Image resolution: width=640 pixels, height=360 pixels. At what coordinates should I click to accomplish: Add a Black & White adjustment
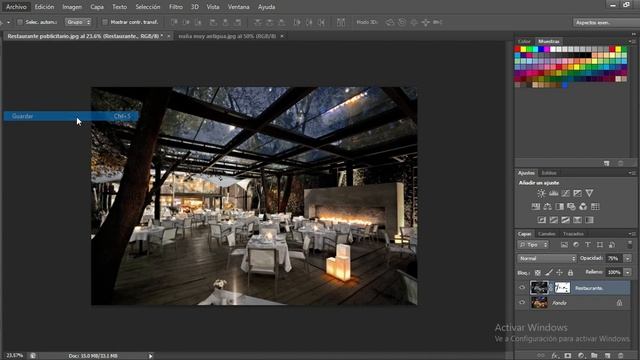tap(559, 207)
